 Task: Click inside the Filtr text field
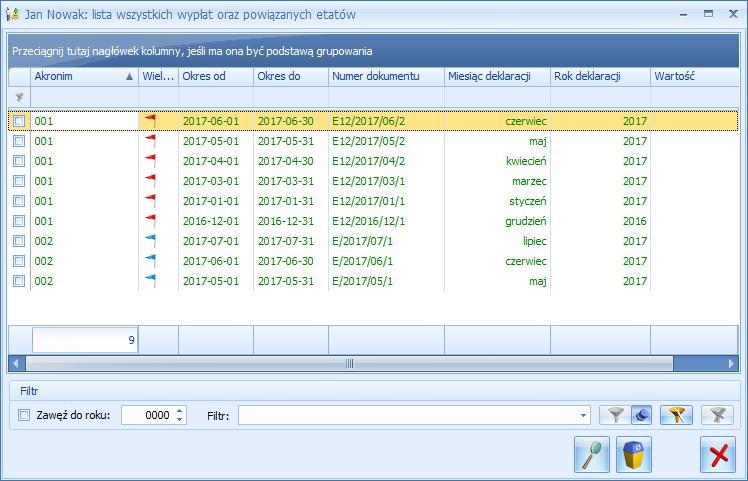point(405,415)
